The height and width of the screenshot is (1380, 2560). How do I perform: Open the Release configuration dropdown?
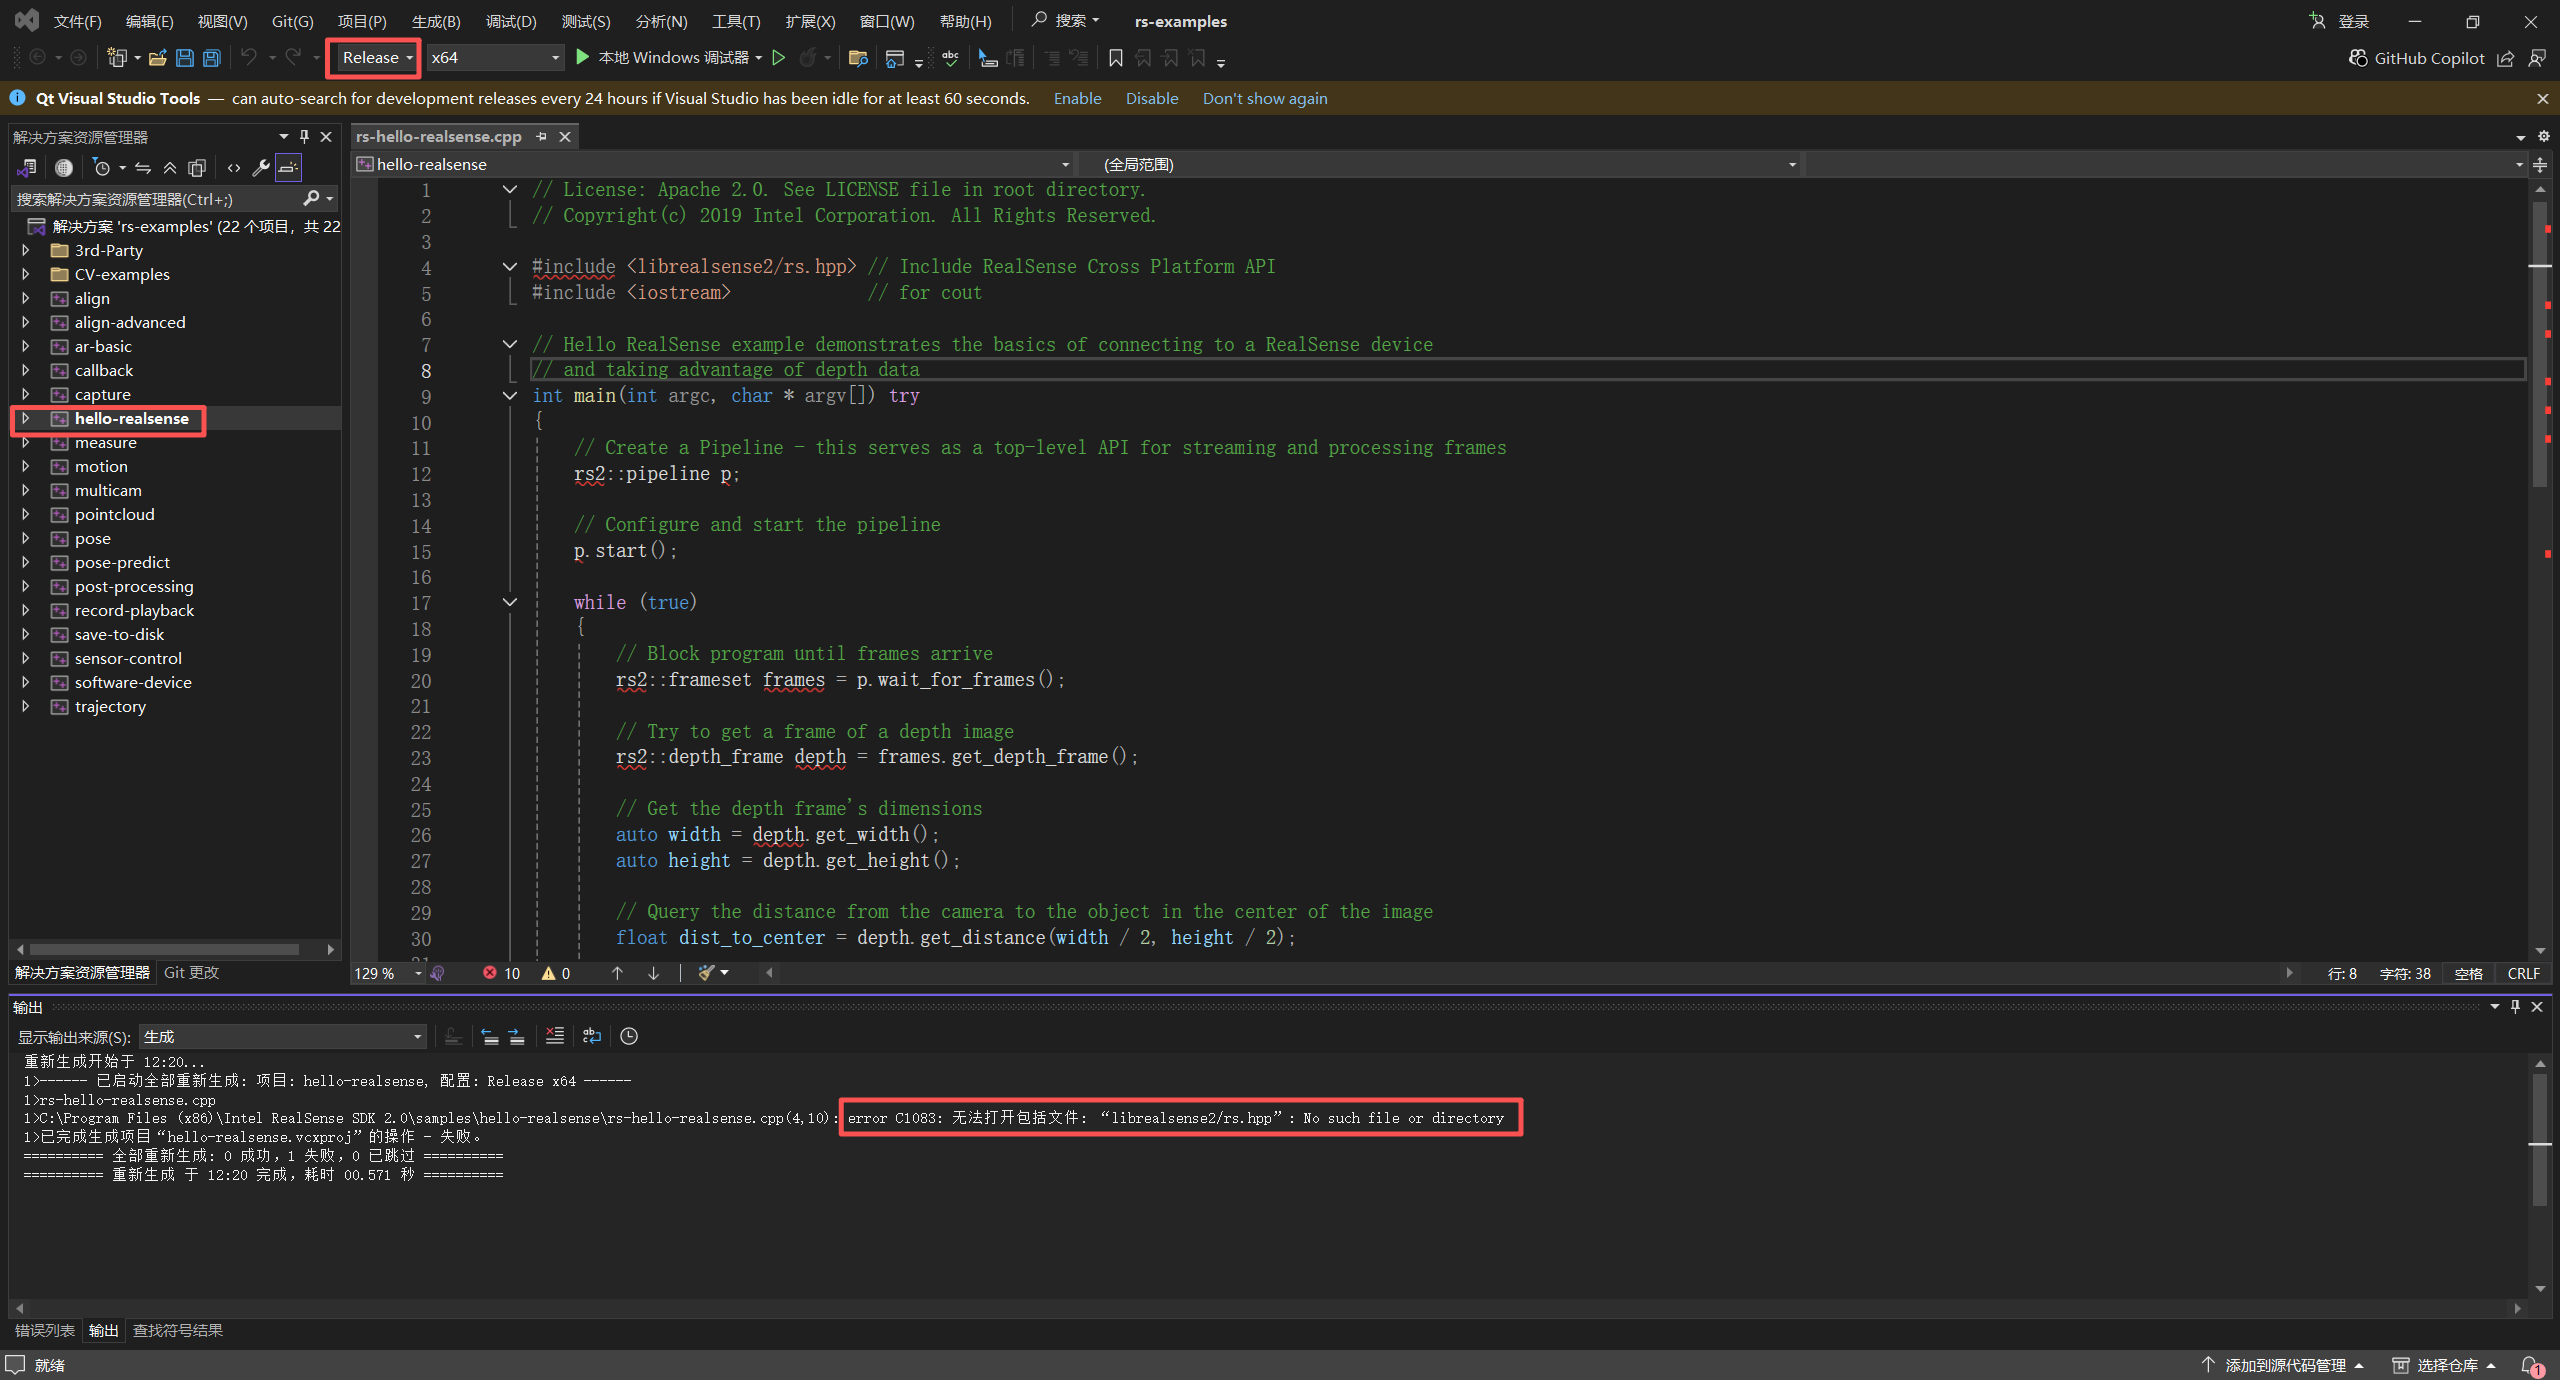click(x=376, y=58)
